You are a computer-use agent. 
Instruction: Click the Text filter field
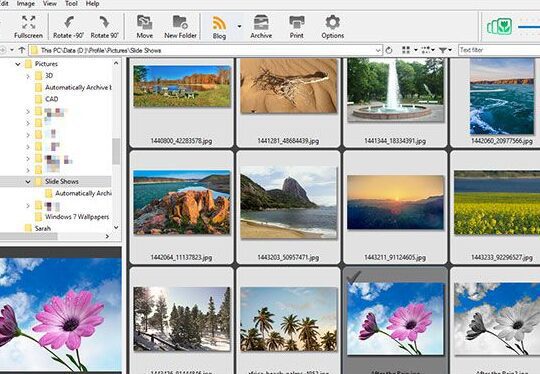coord(499,50)
